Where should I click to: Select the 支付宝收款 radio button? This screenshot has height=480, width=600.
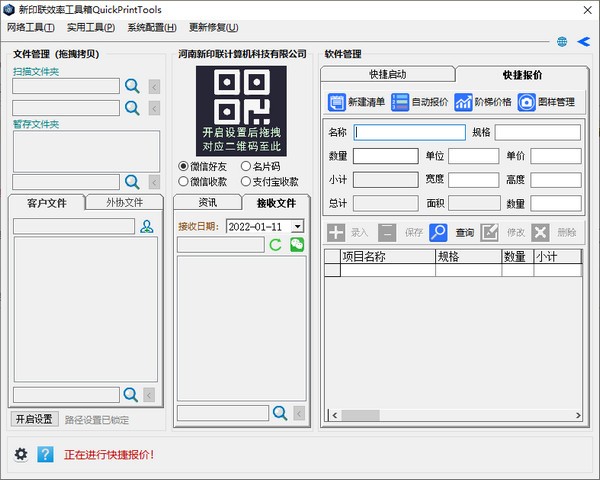(x=246, y=182)
